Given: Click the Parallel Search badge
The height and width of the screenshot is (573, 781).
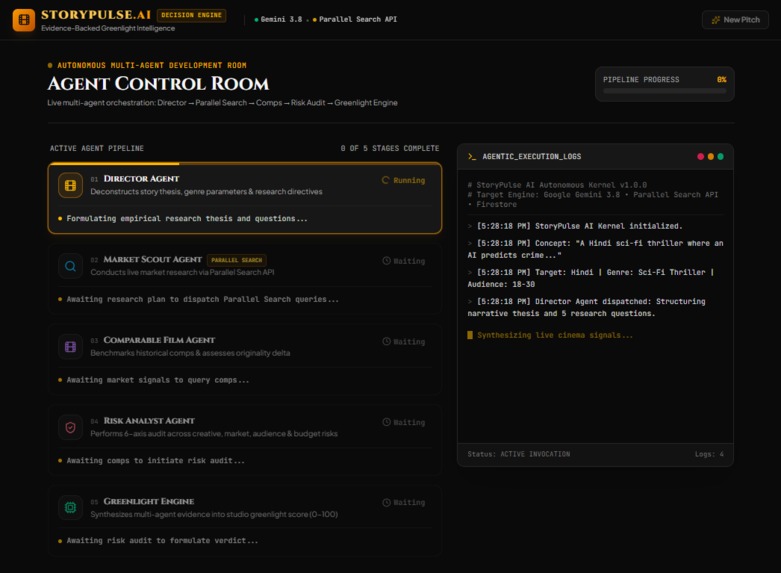Looking at the screenshot, I should tap(237, 260).
